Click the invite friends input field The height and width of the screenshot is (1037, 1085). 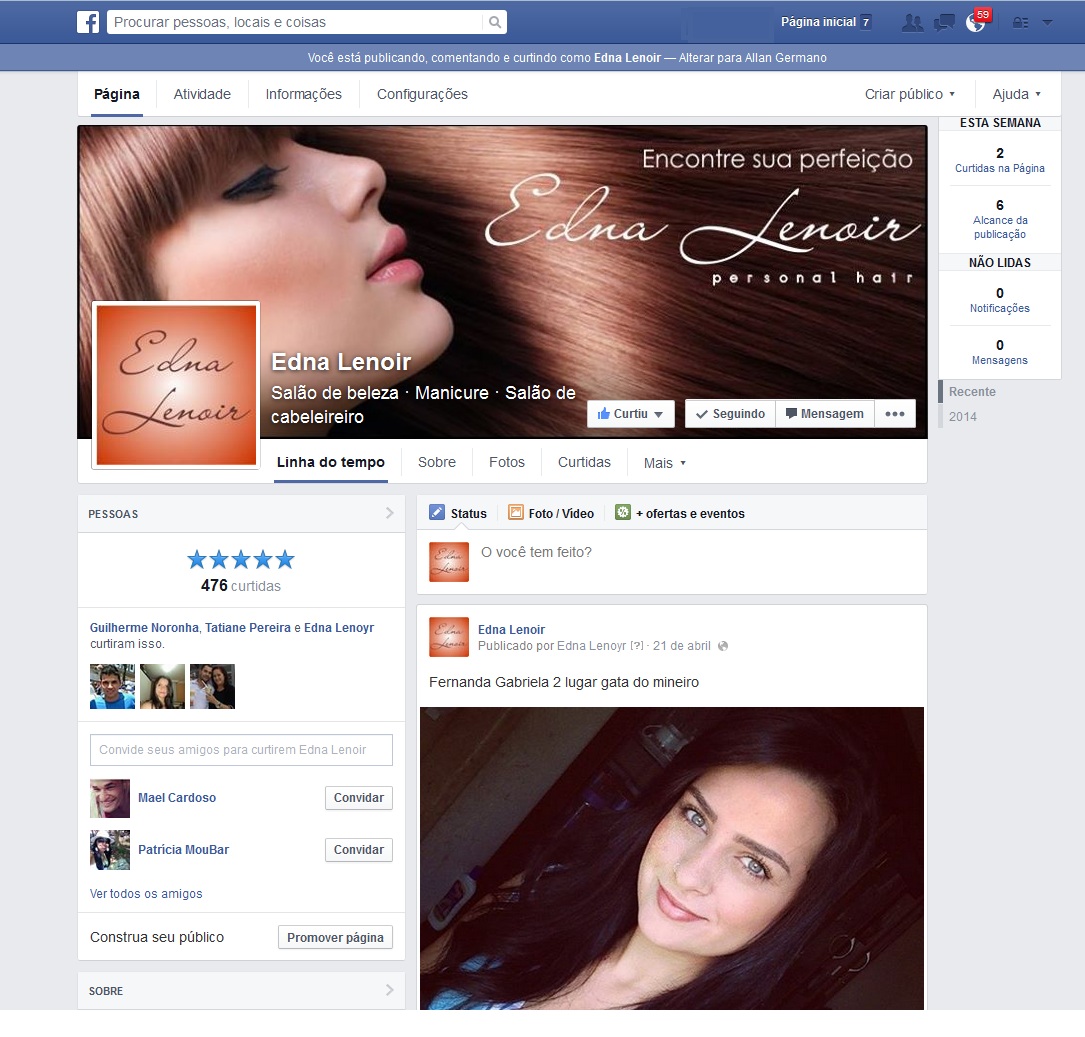coord(241,750)
